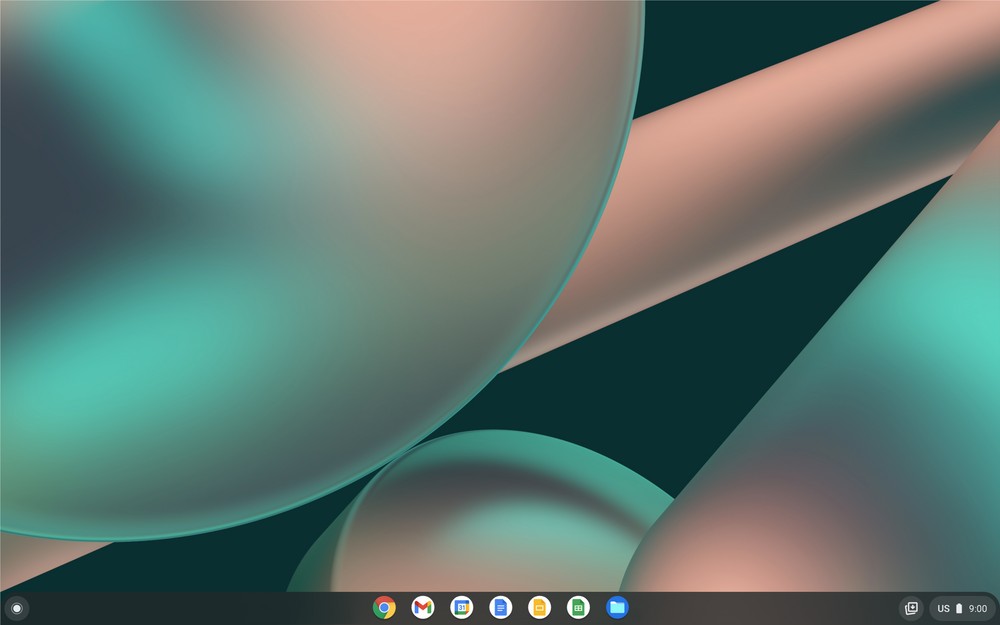1000x625 pixels.
Task: Open the Tote holding space icon
Action: click(911, 608)
